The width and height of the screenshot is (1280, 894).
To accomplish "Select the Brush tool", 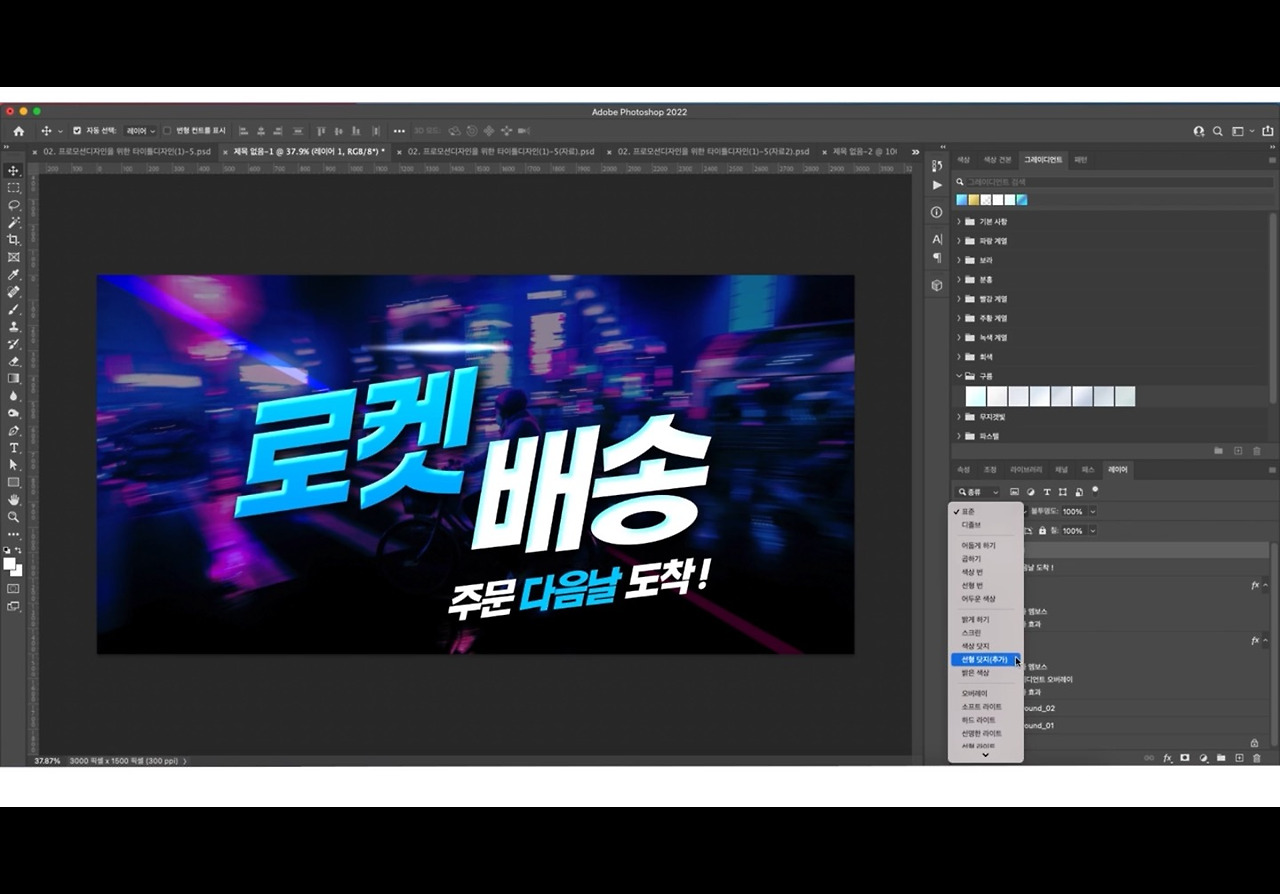I will (x=14, y=309).
